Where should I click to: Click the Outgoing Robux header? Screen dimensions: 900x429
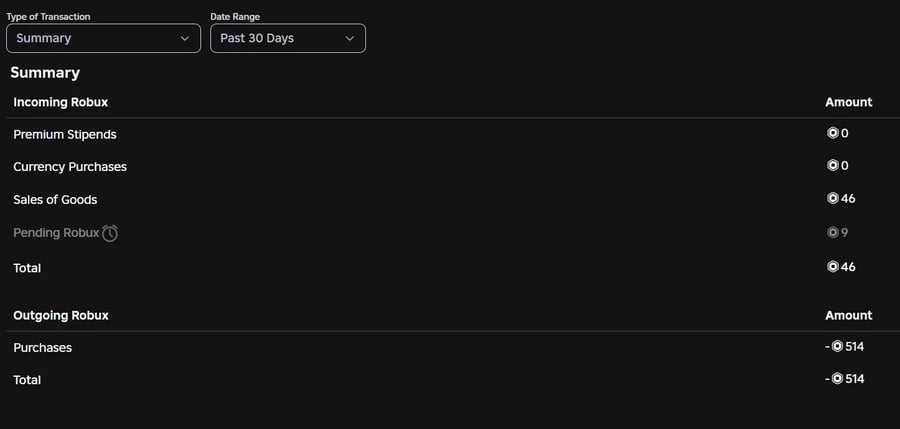[61, 315]
